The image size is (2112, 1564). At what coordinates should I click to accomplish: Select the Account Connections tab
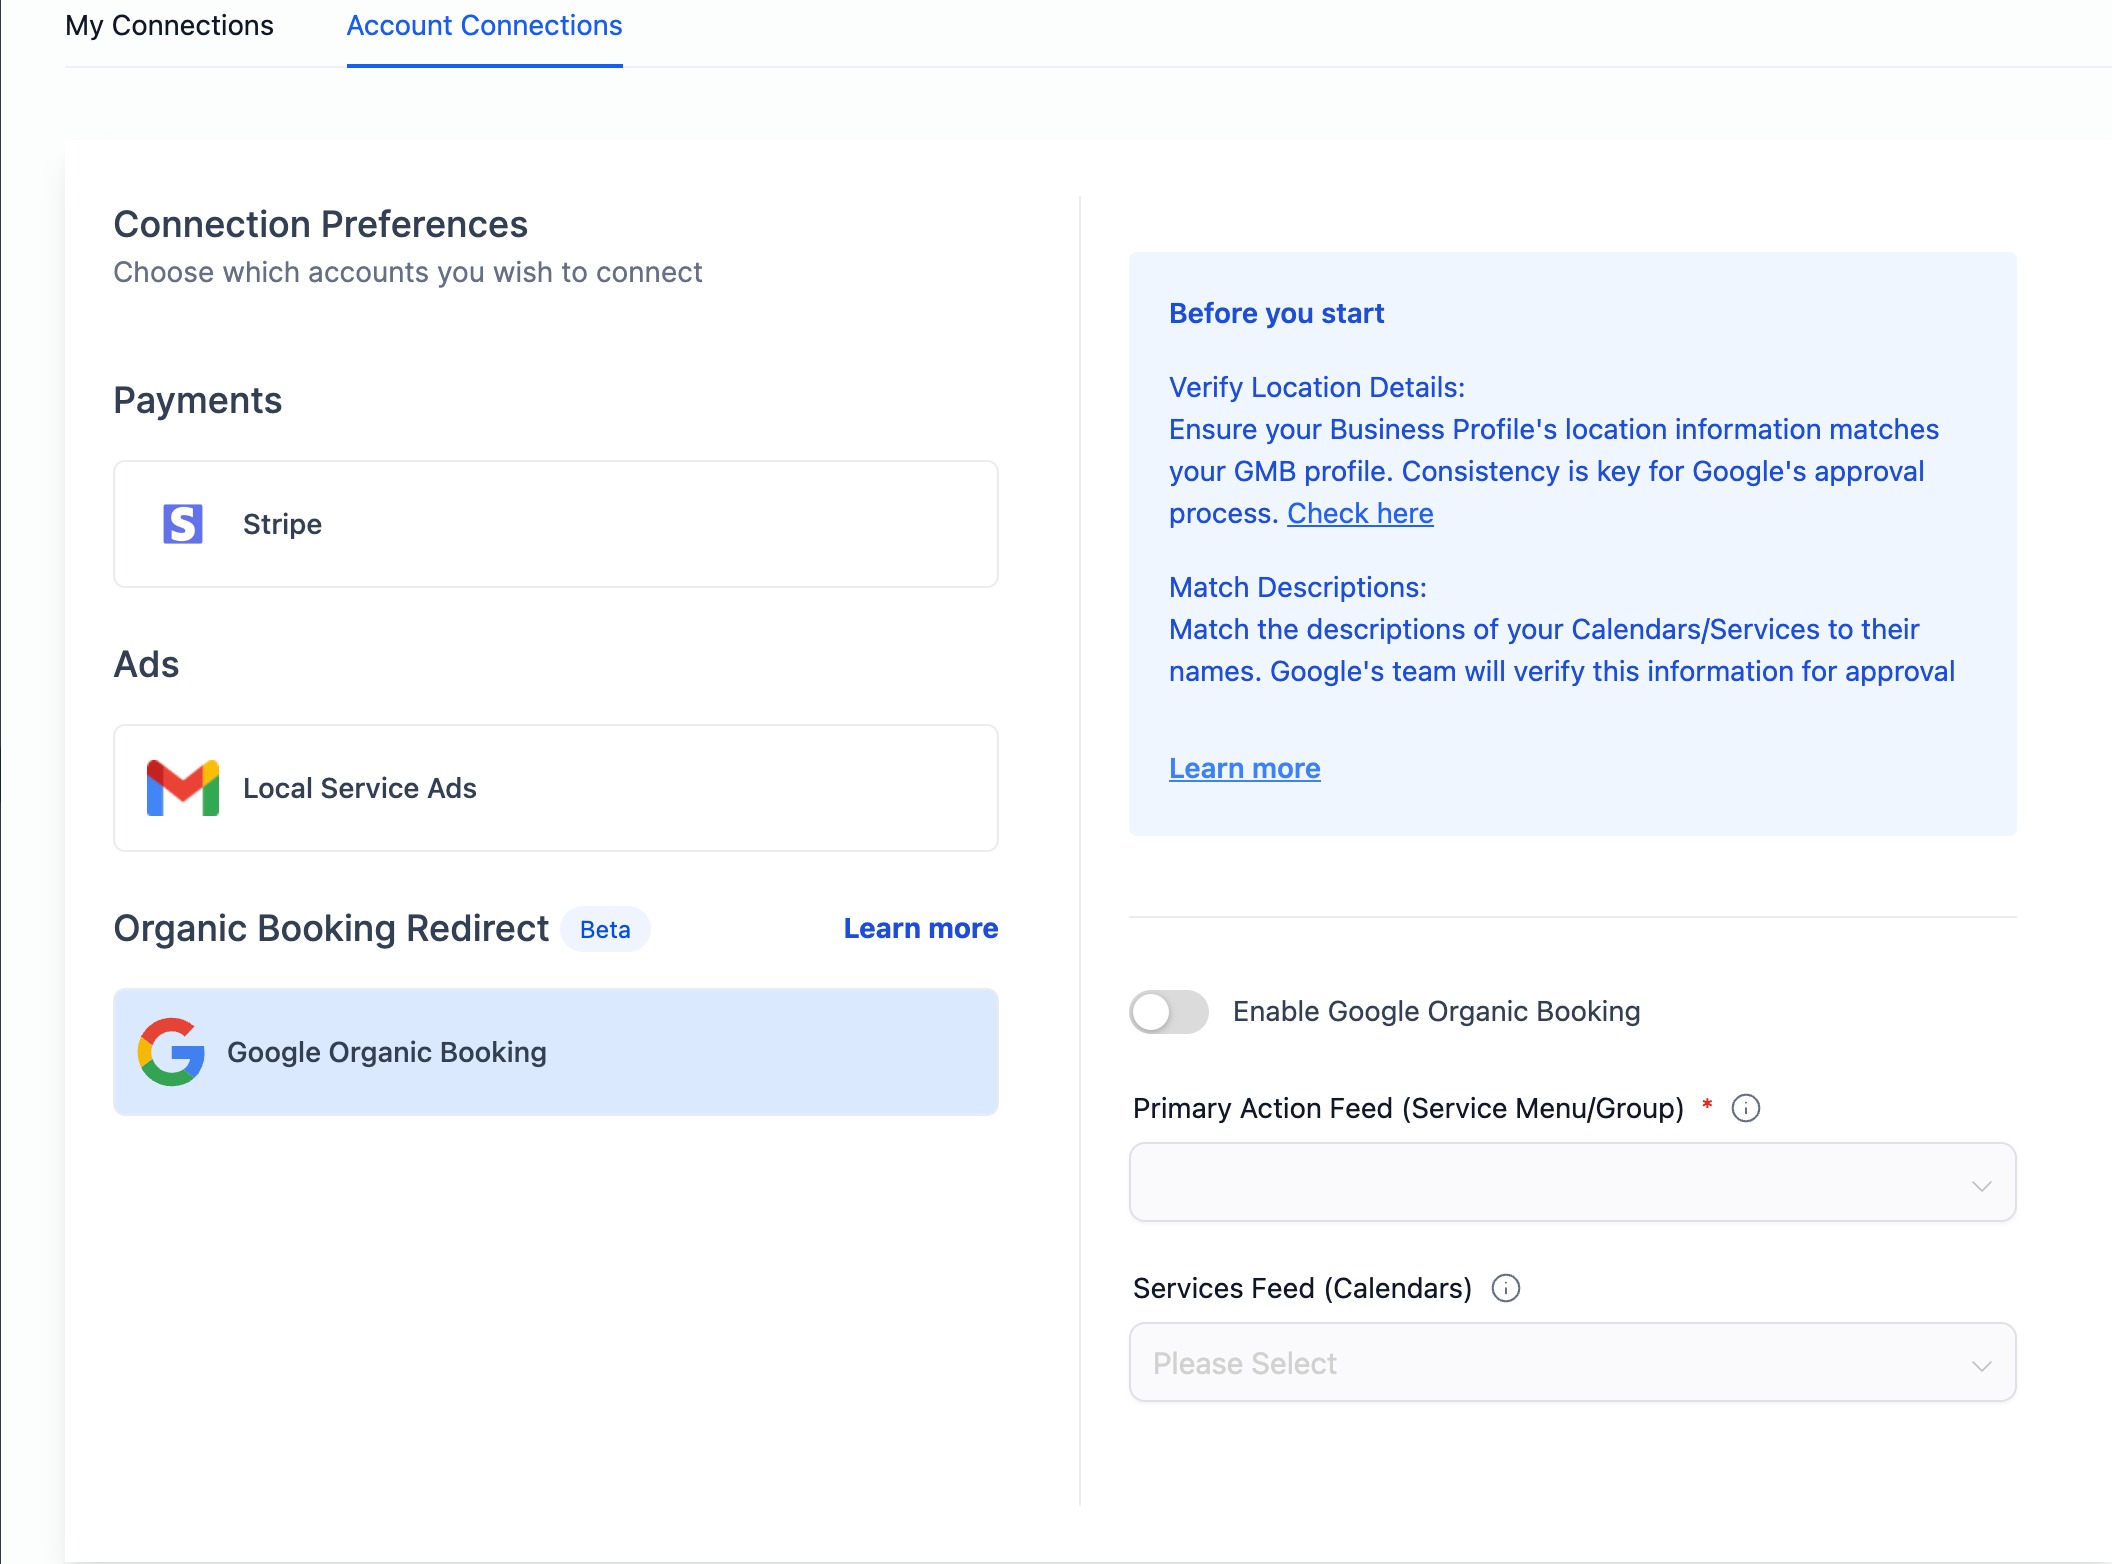[484, 26]
